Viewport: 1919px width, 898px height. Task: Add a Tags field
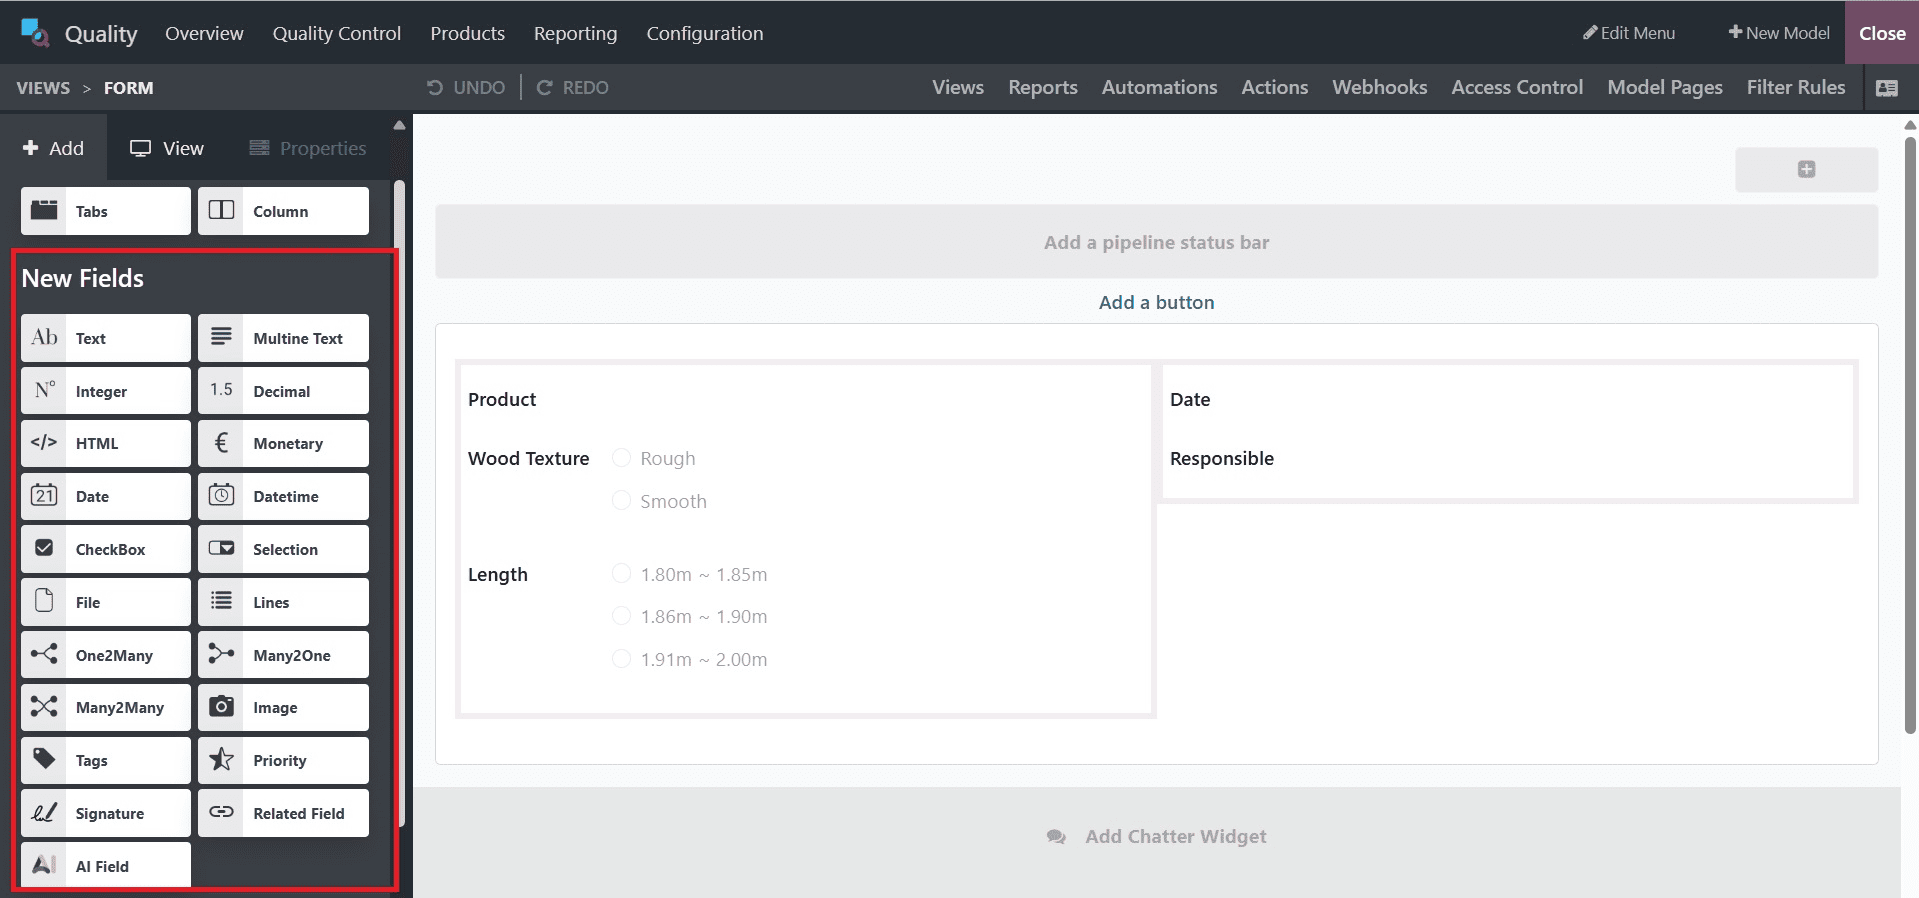(106, 760)
